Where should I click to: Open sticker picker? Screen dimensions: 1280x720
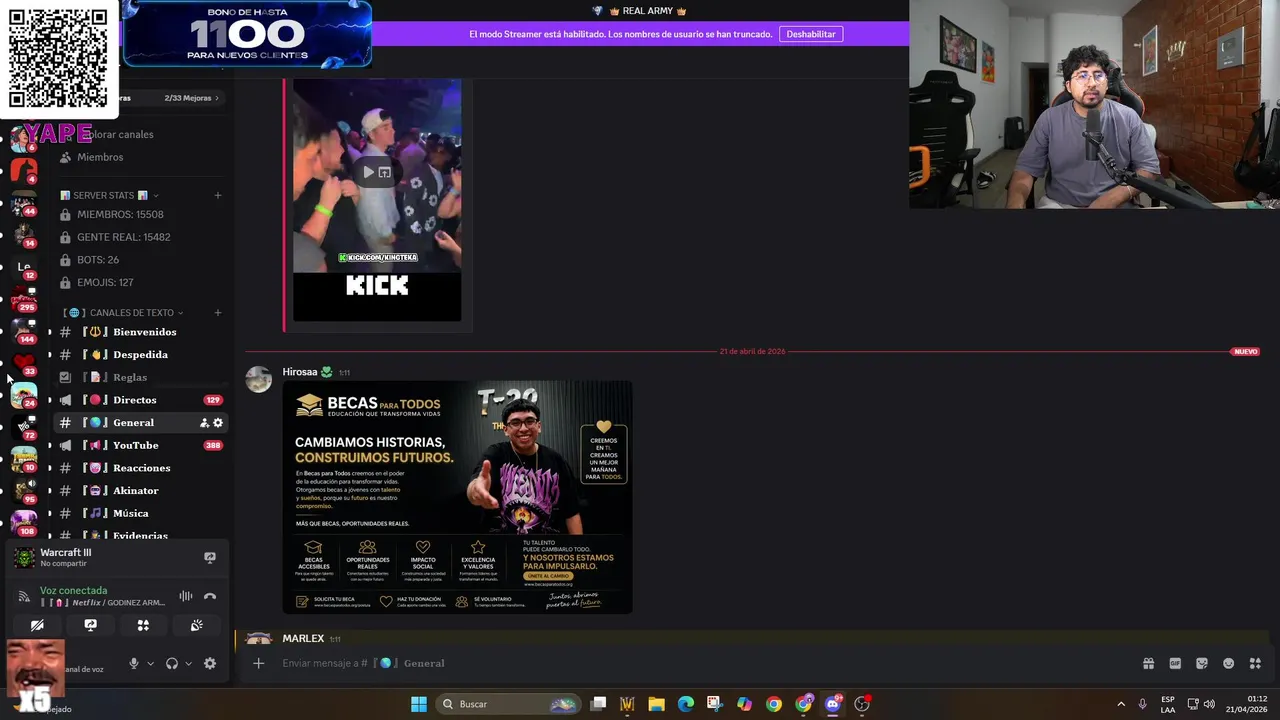(1202, 663)
